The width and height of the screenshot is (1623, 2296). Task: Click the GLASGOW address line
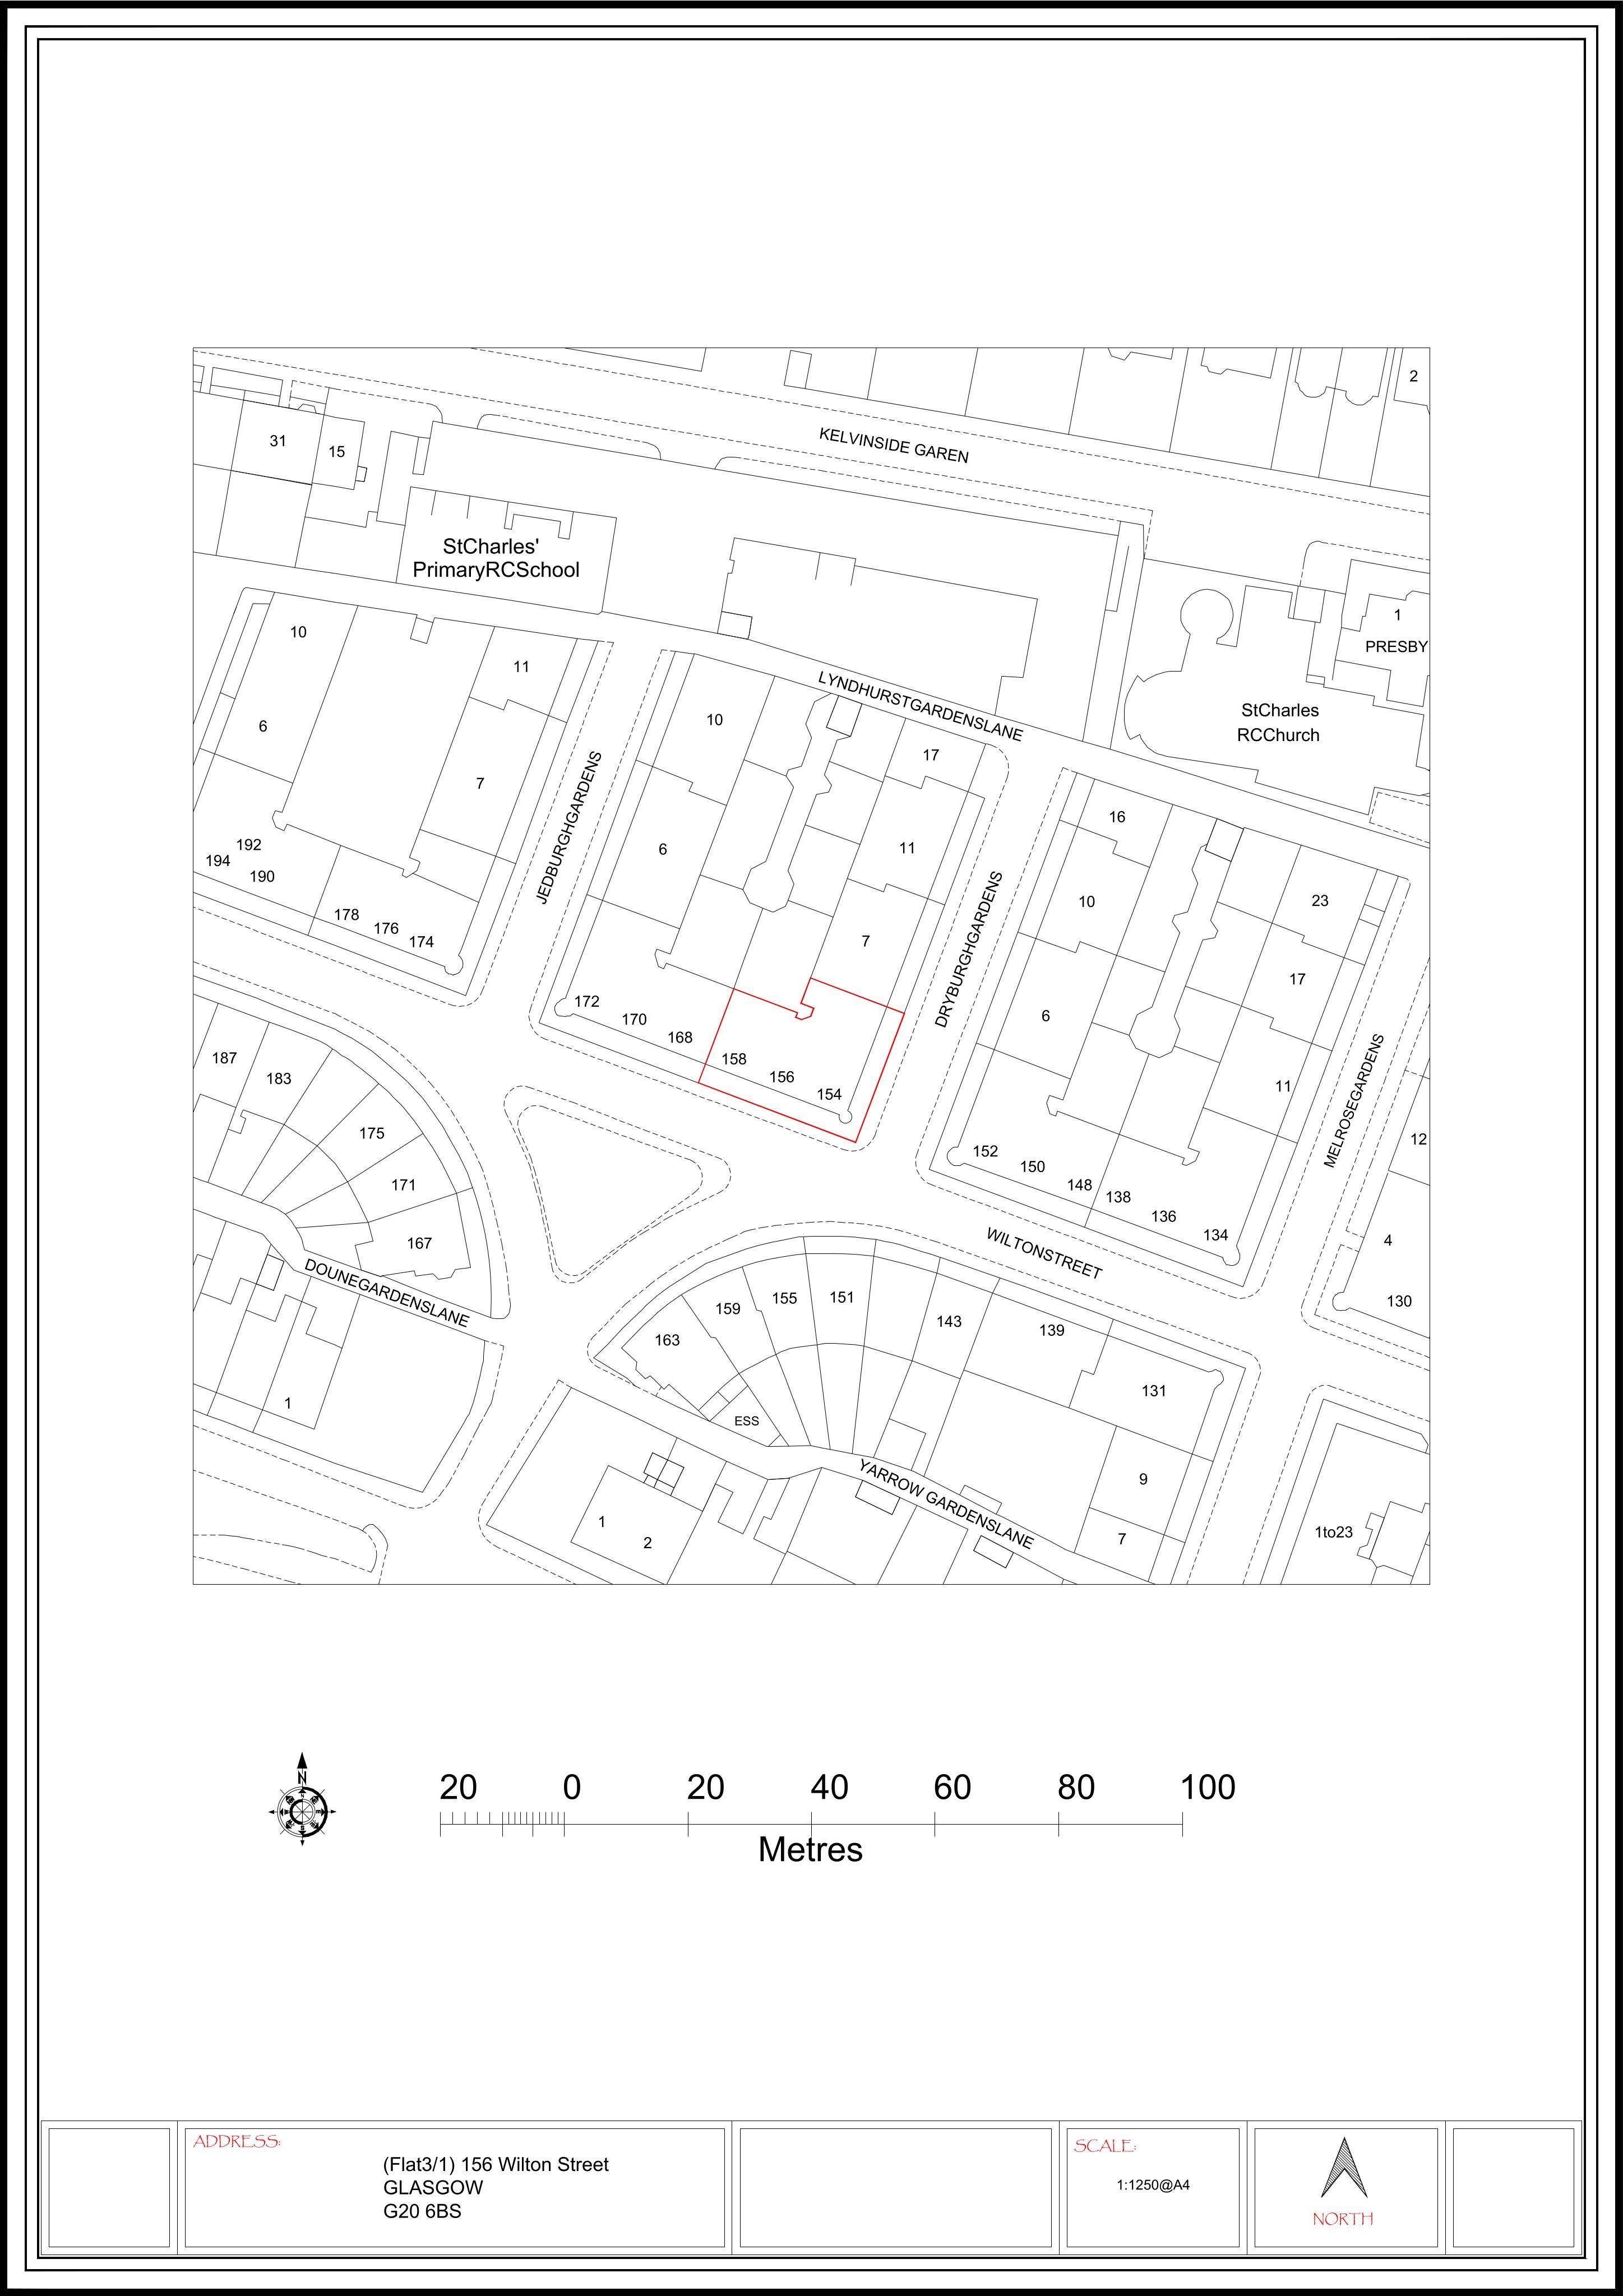pos(433,2187)
